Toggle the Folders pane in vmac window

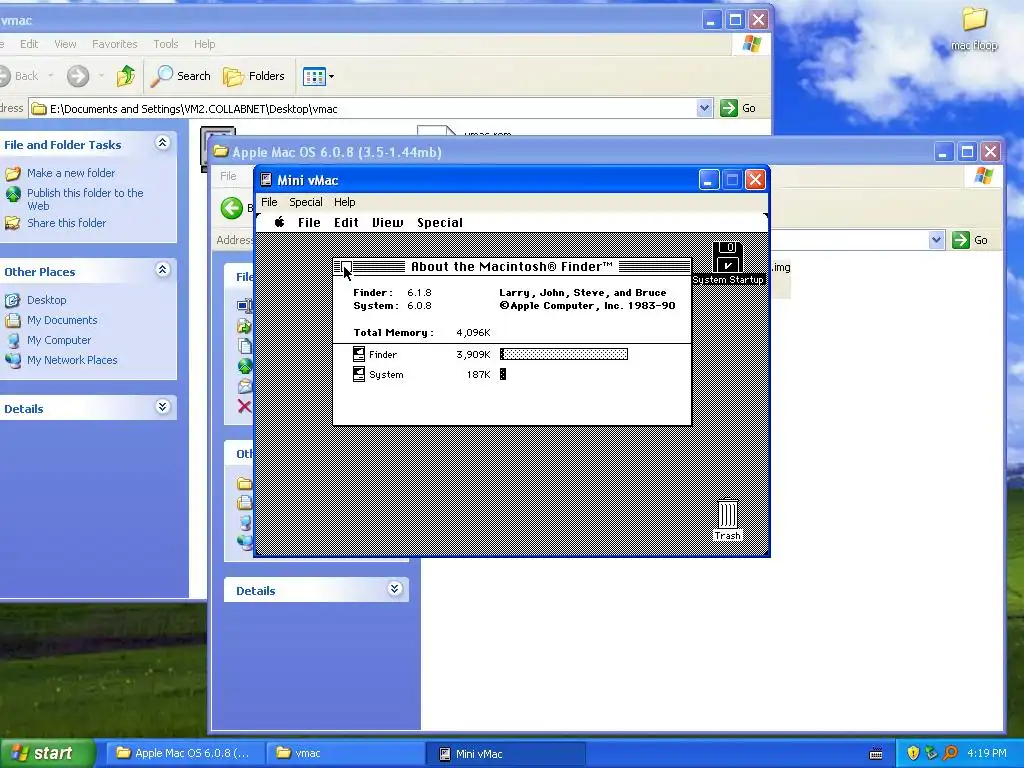pos(253,76)
